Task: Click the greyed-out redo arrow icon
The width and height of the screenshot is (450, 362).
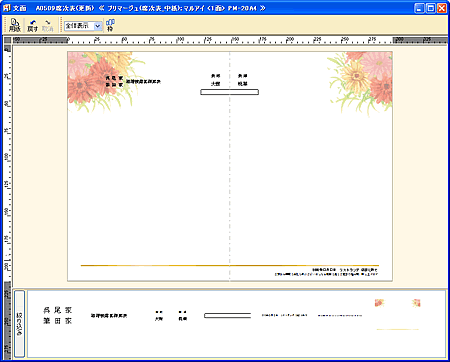Action: click(x=47, y=25)
